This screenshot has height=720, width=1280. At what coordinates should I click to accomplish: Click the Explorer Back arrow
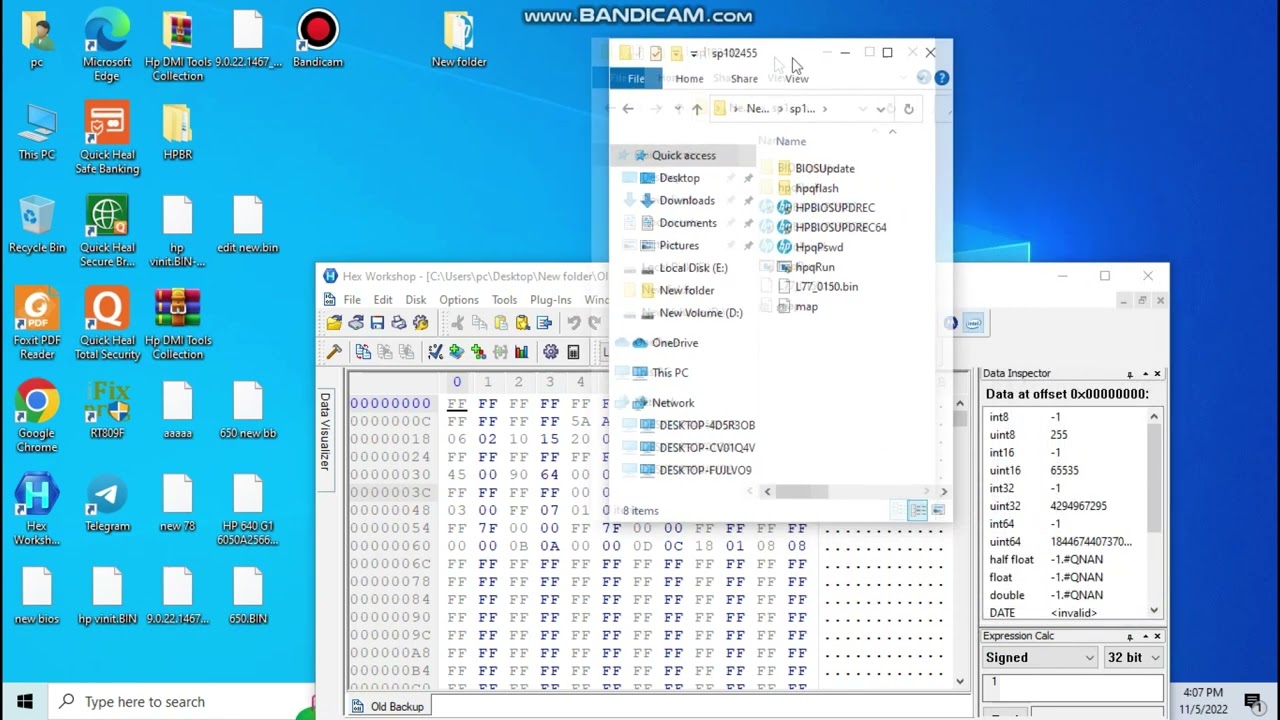point(628,109)
